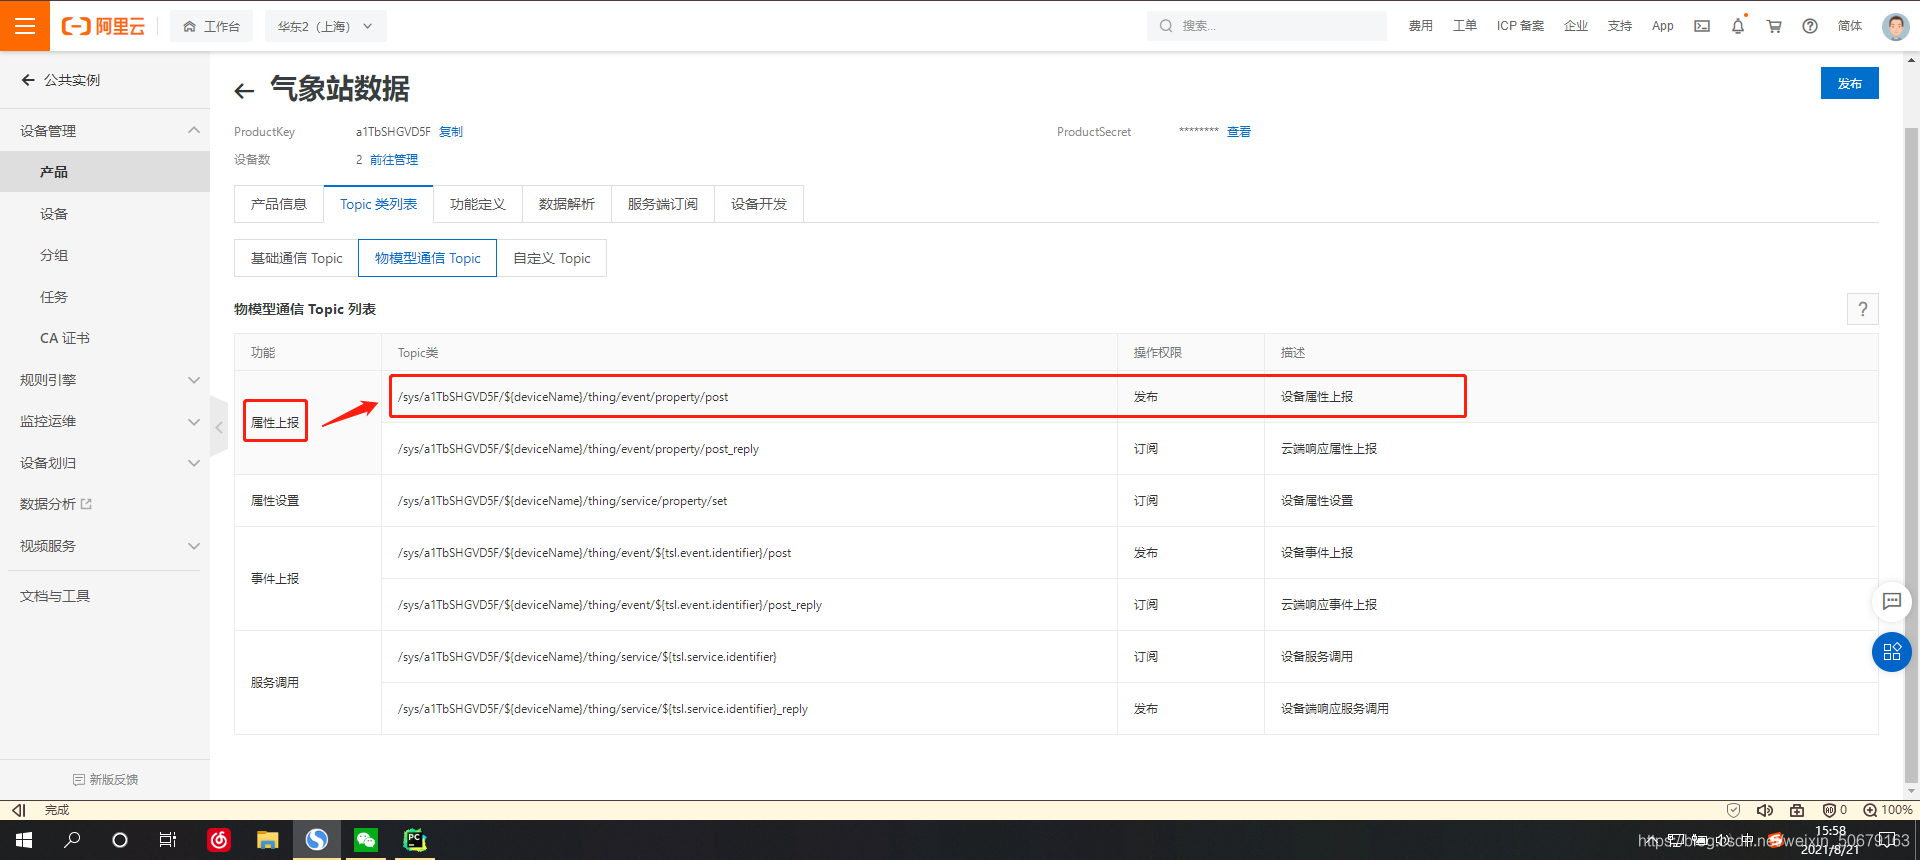
Task: Open the notifications bell
Action: tap(1738, 26)
